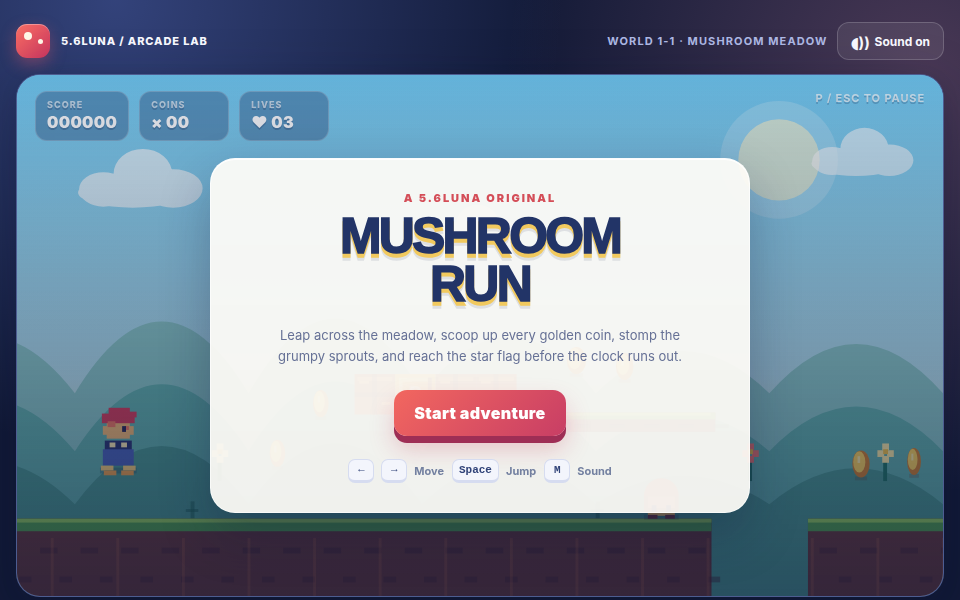
Task: Toggle the Sound on button
Action: tap(890, 42)
